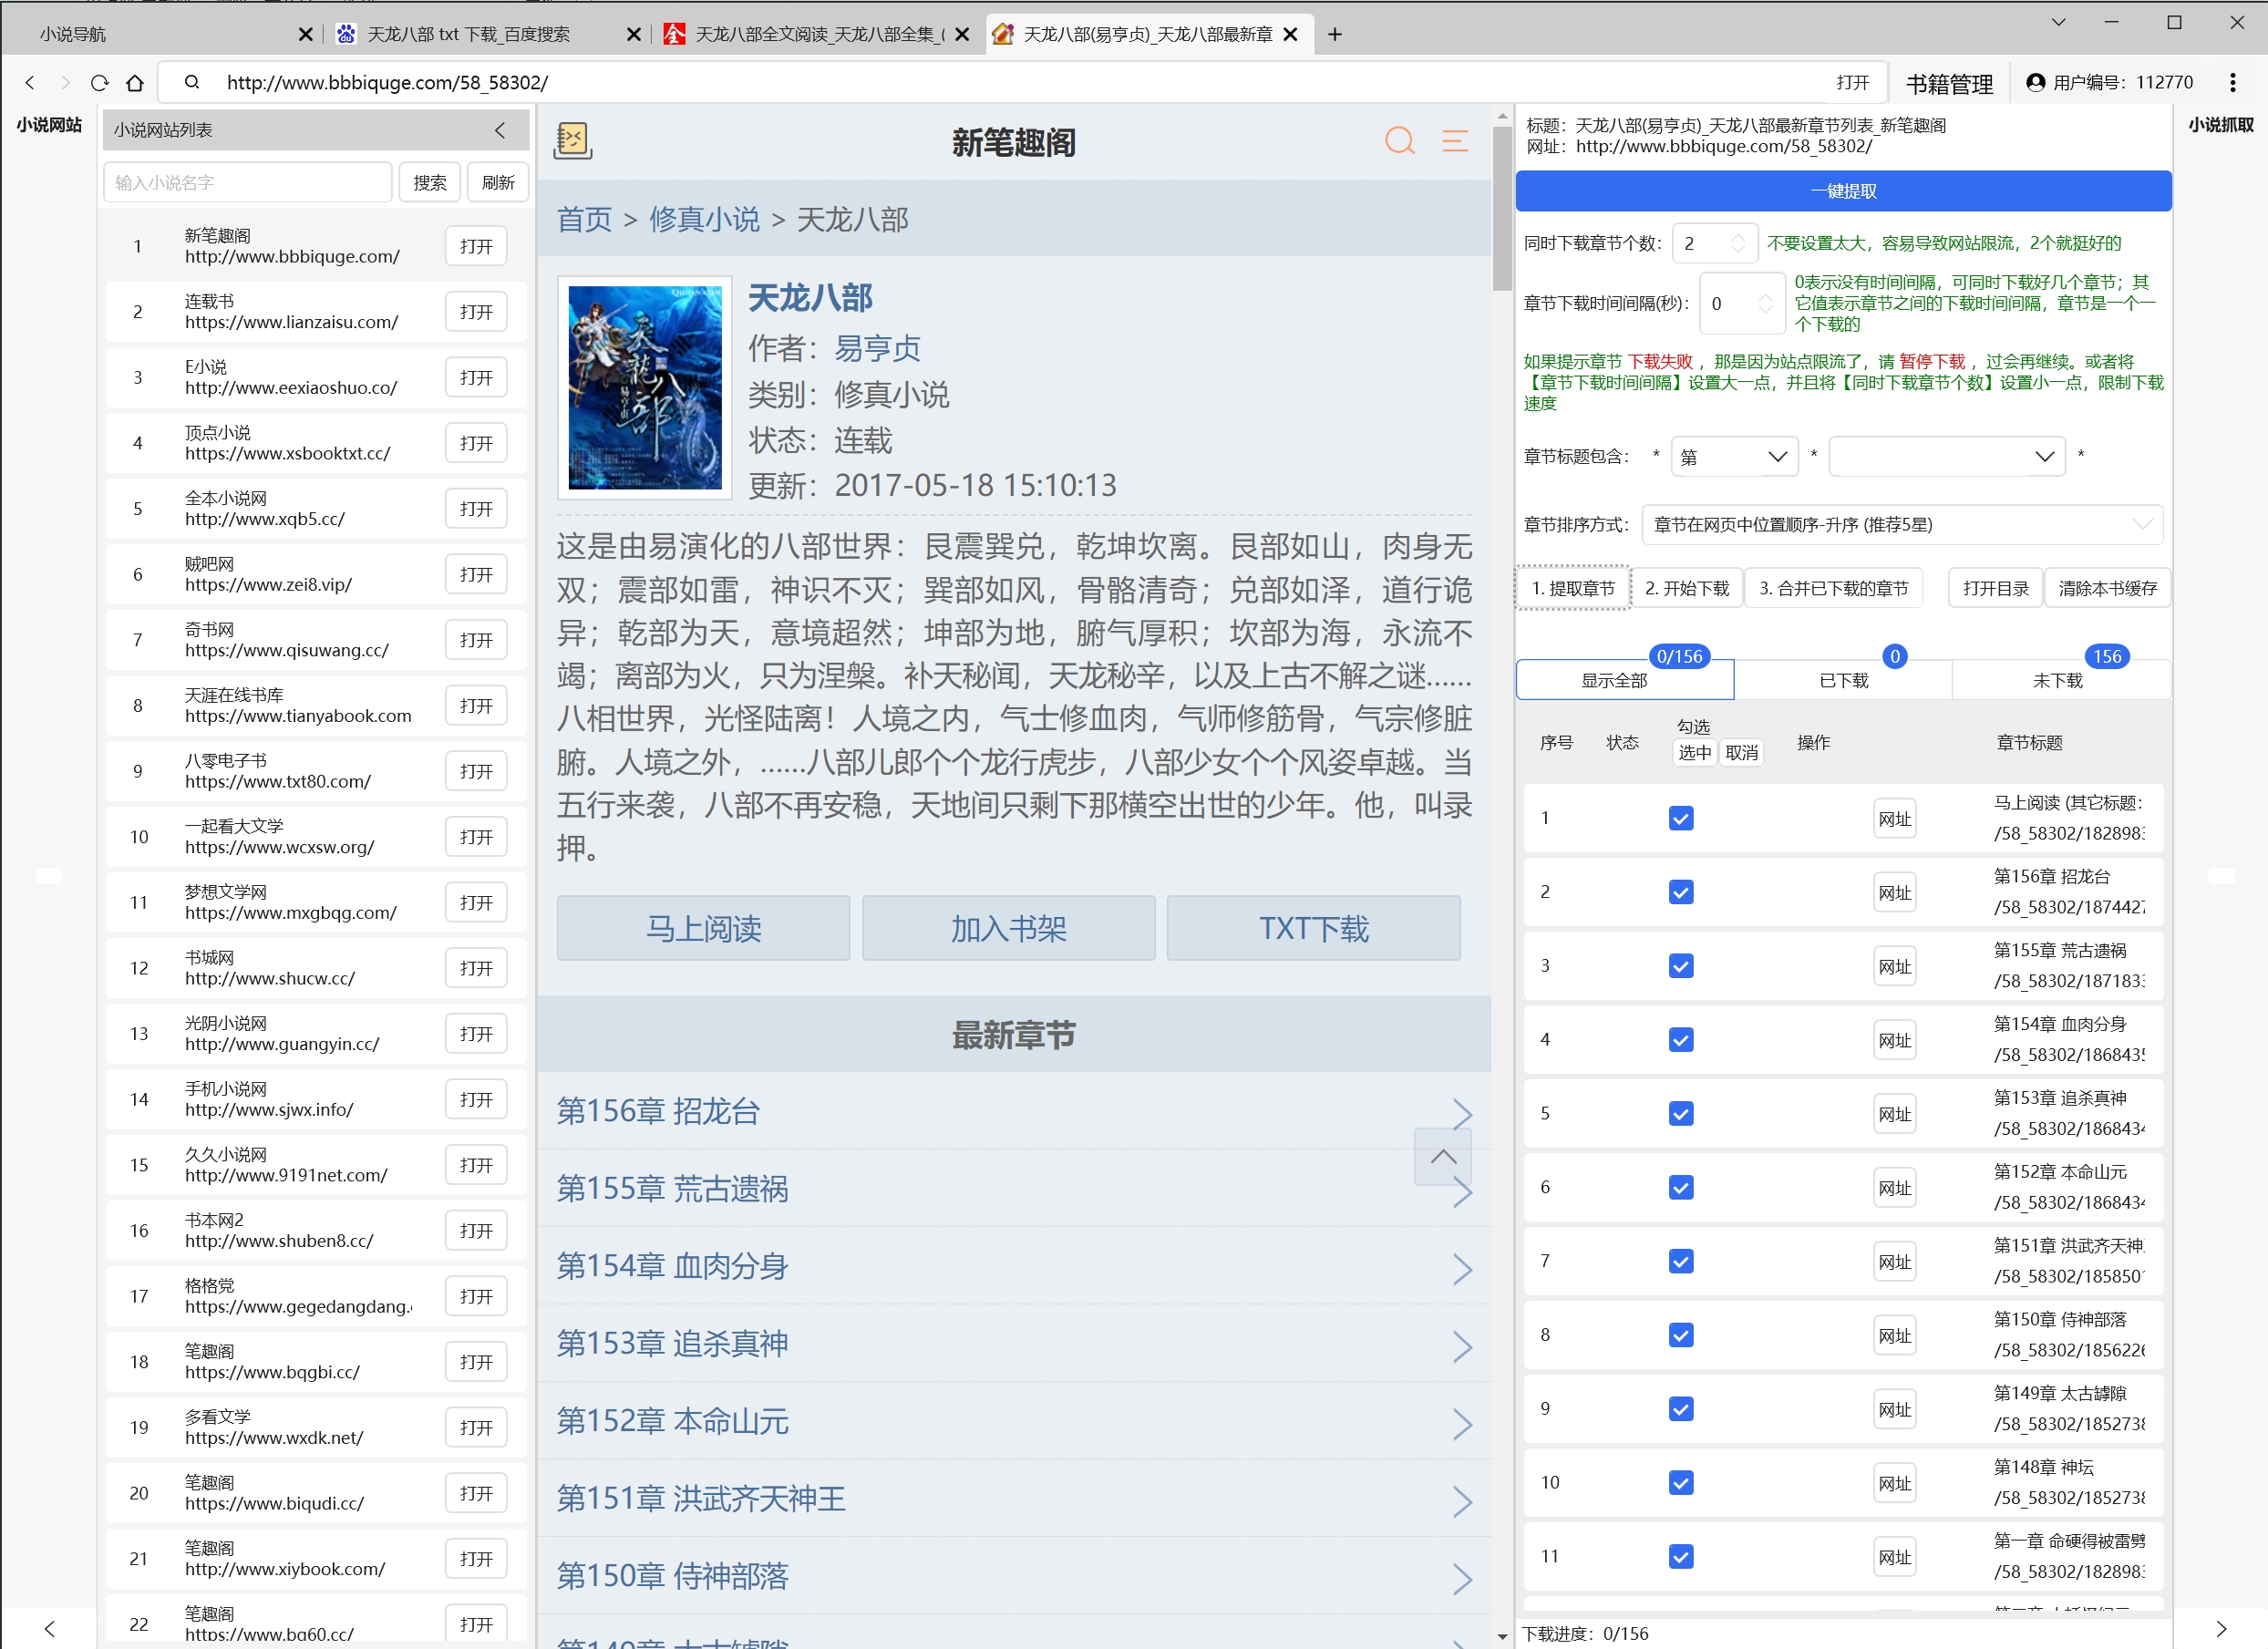
Task: Close the 天龙八部 txt 下载_百度搜索 tab
Action: tap(633, 34)
